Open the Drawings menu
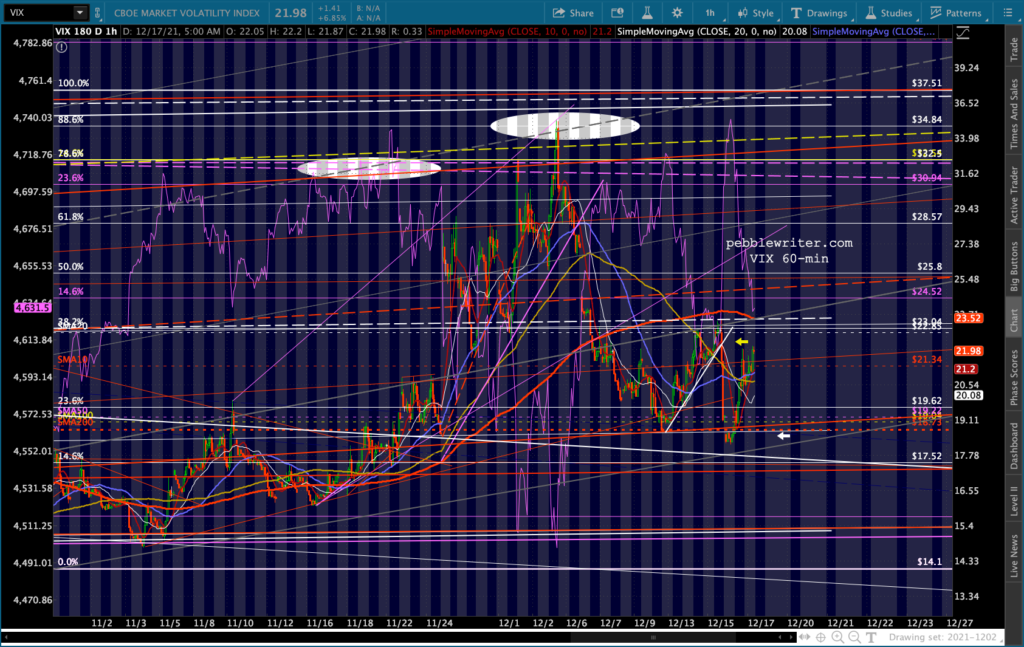 [818, 12]
